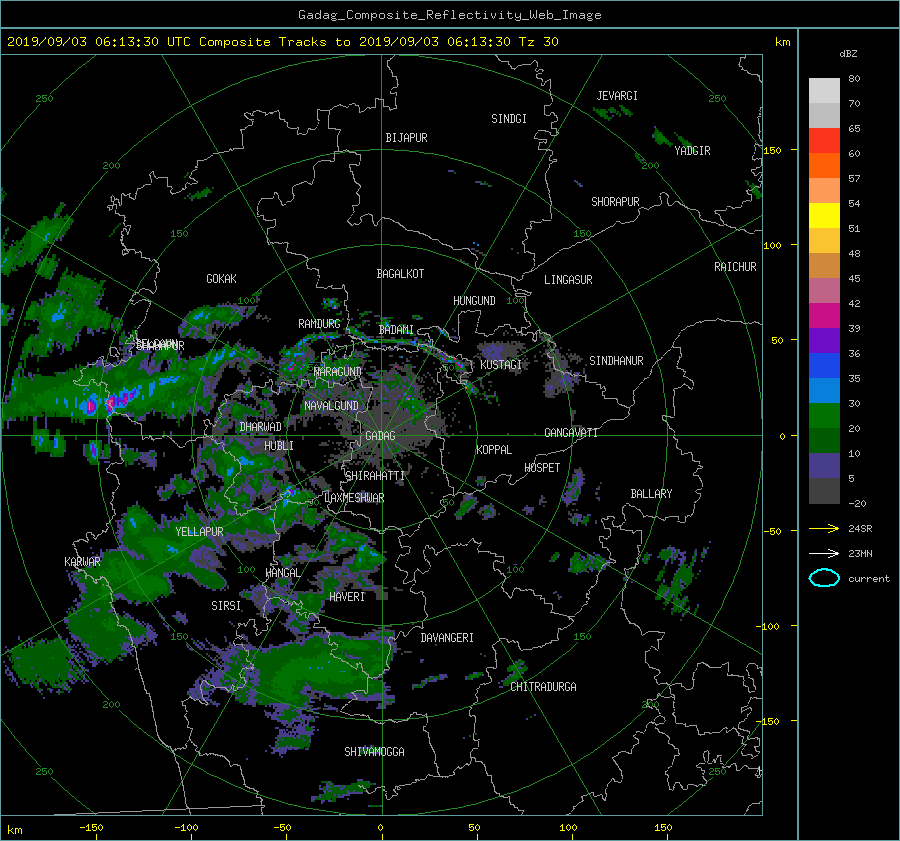The height and width of the screenshot is (841, 900).
Task: Click the BIJAPUR city label
Action: point(406,138)
